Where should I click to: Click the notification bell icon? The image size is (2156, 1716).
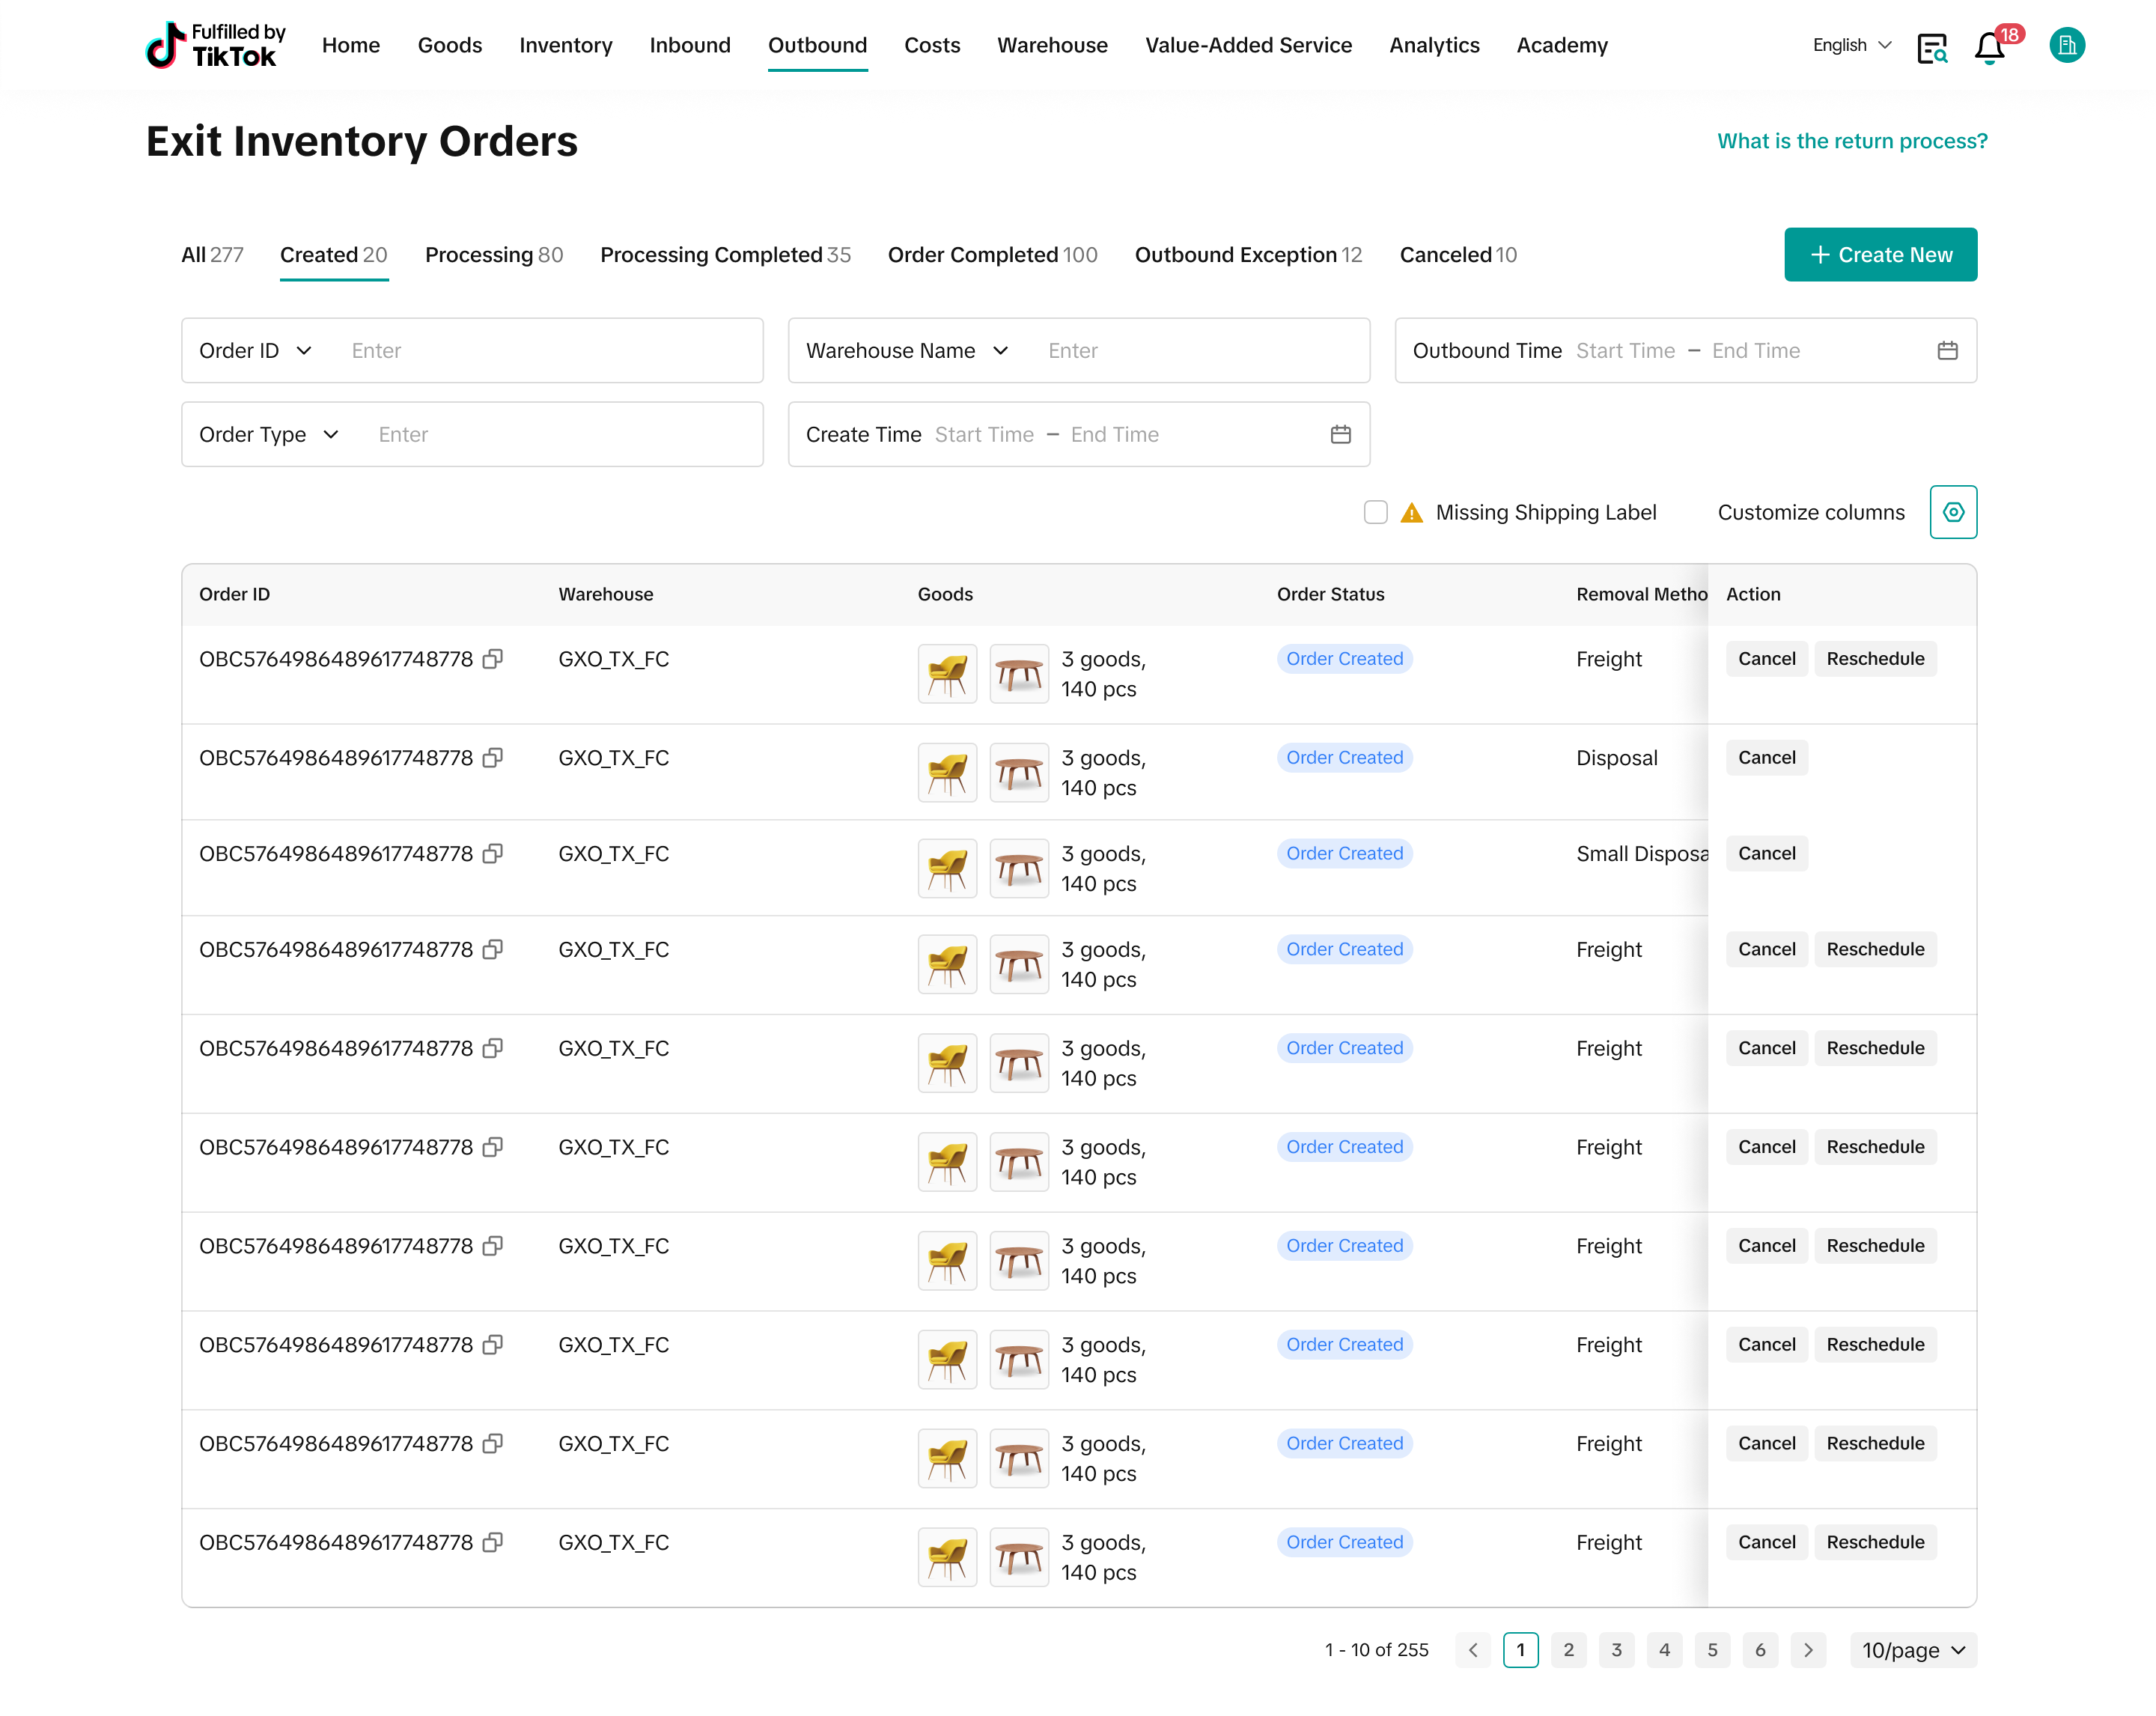[1989, 47]
